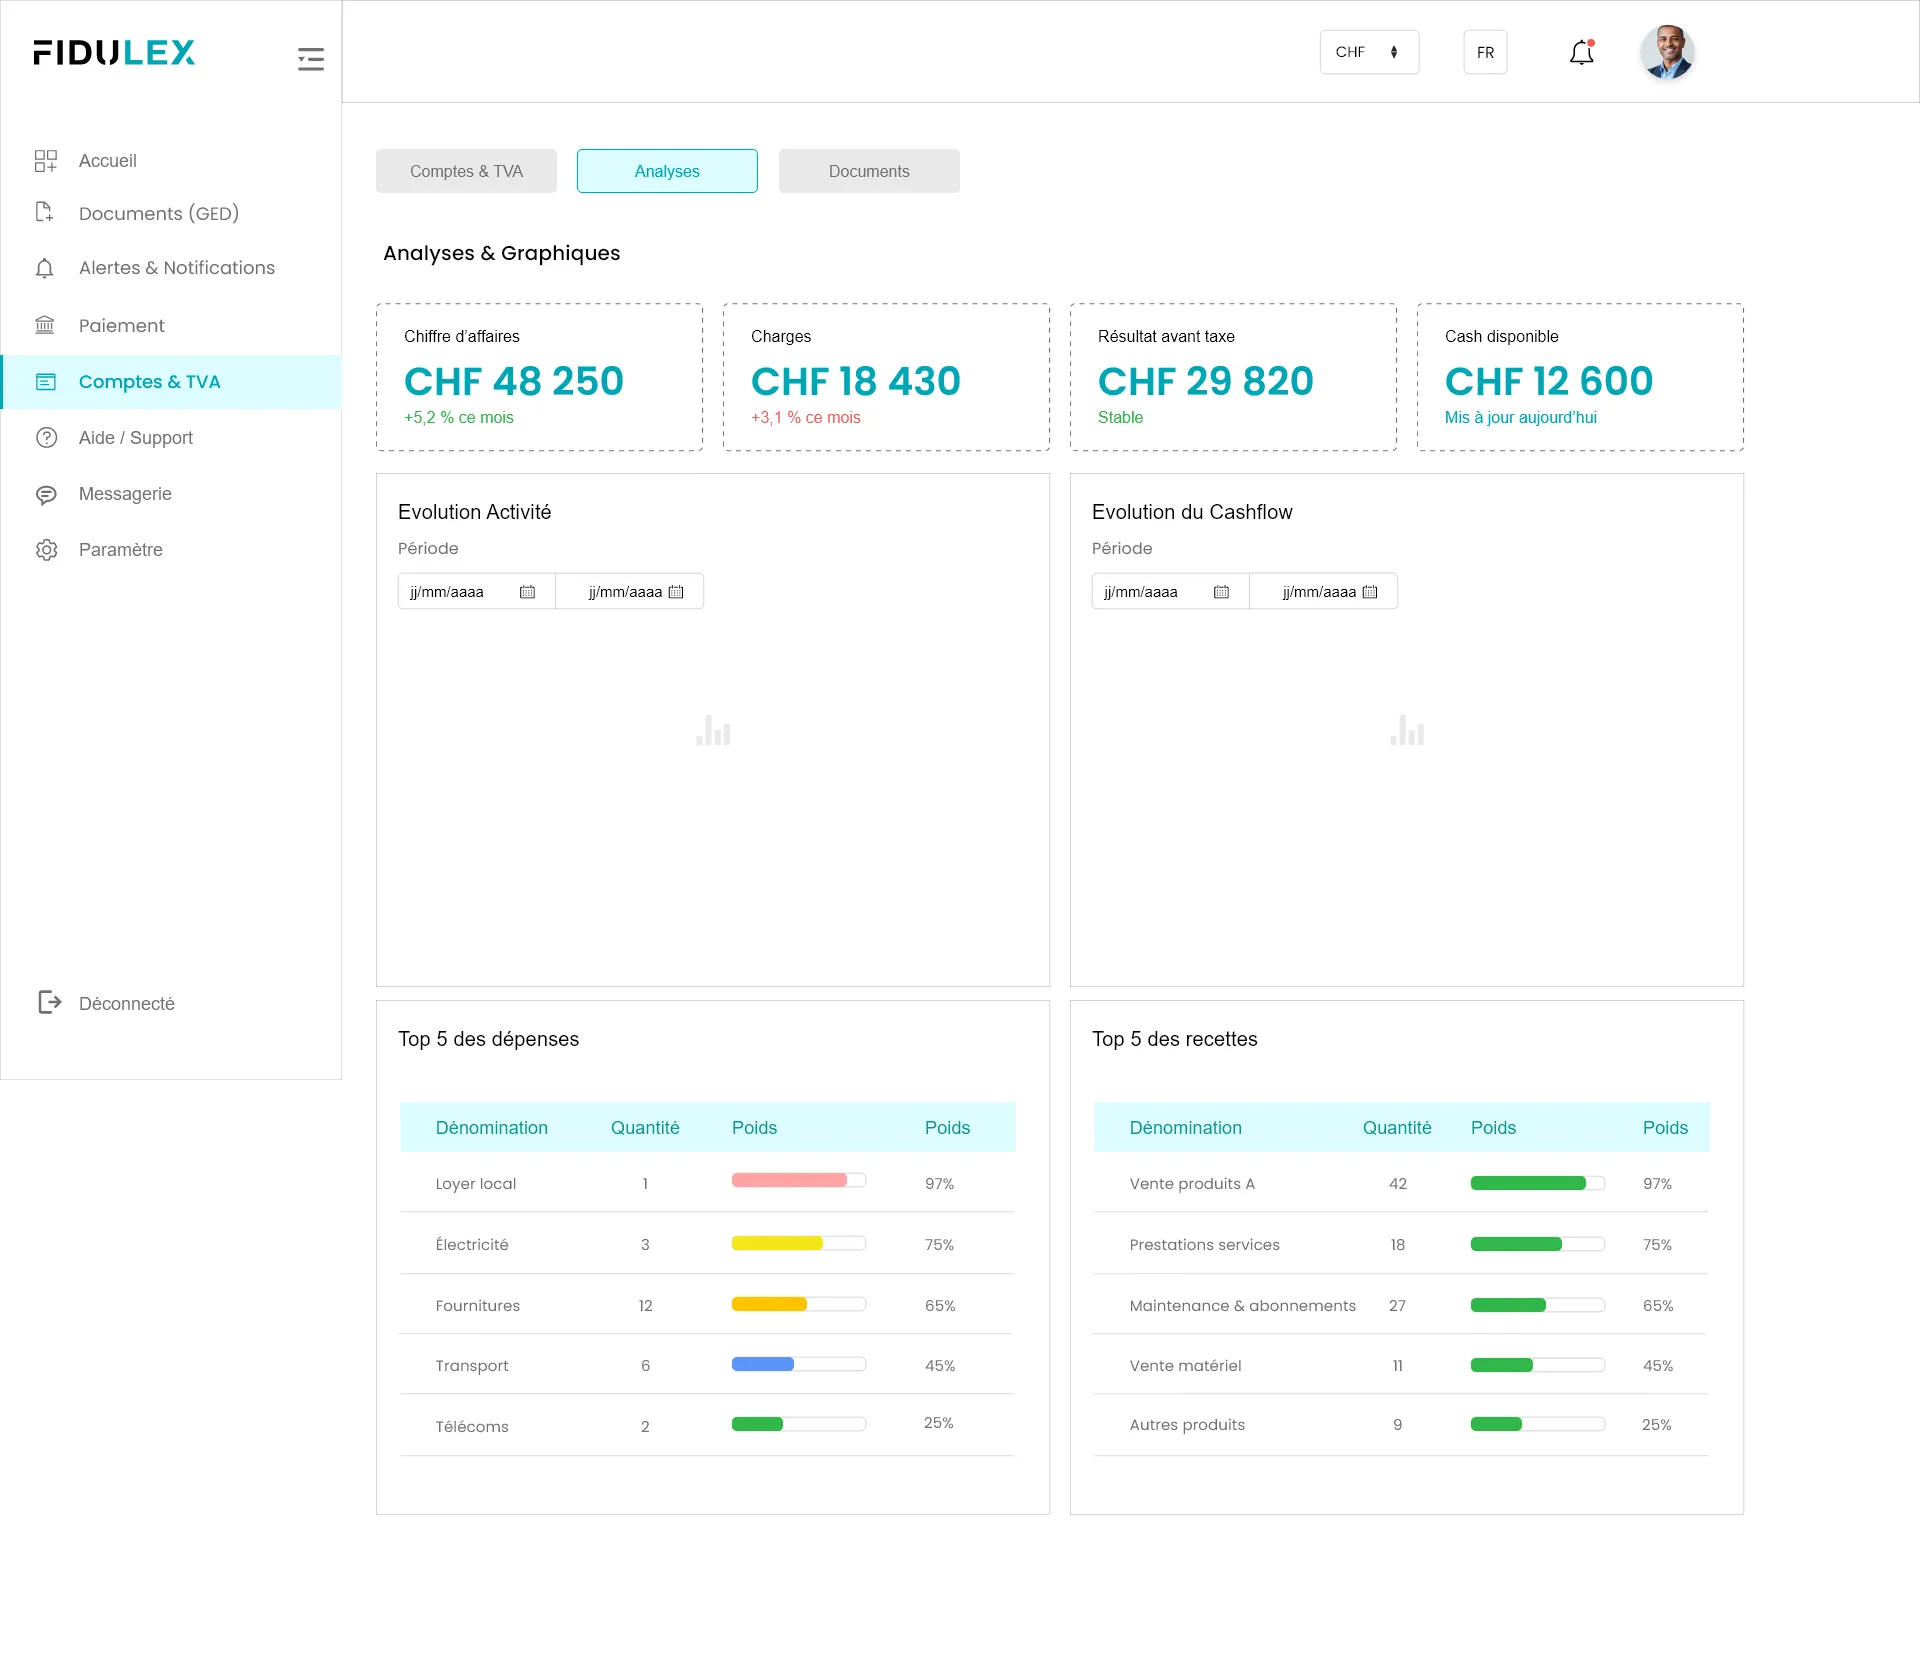
Task: Open the CHF currency dropdown
Action: tap(1368, 52)
